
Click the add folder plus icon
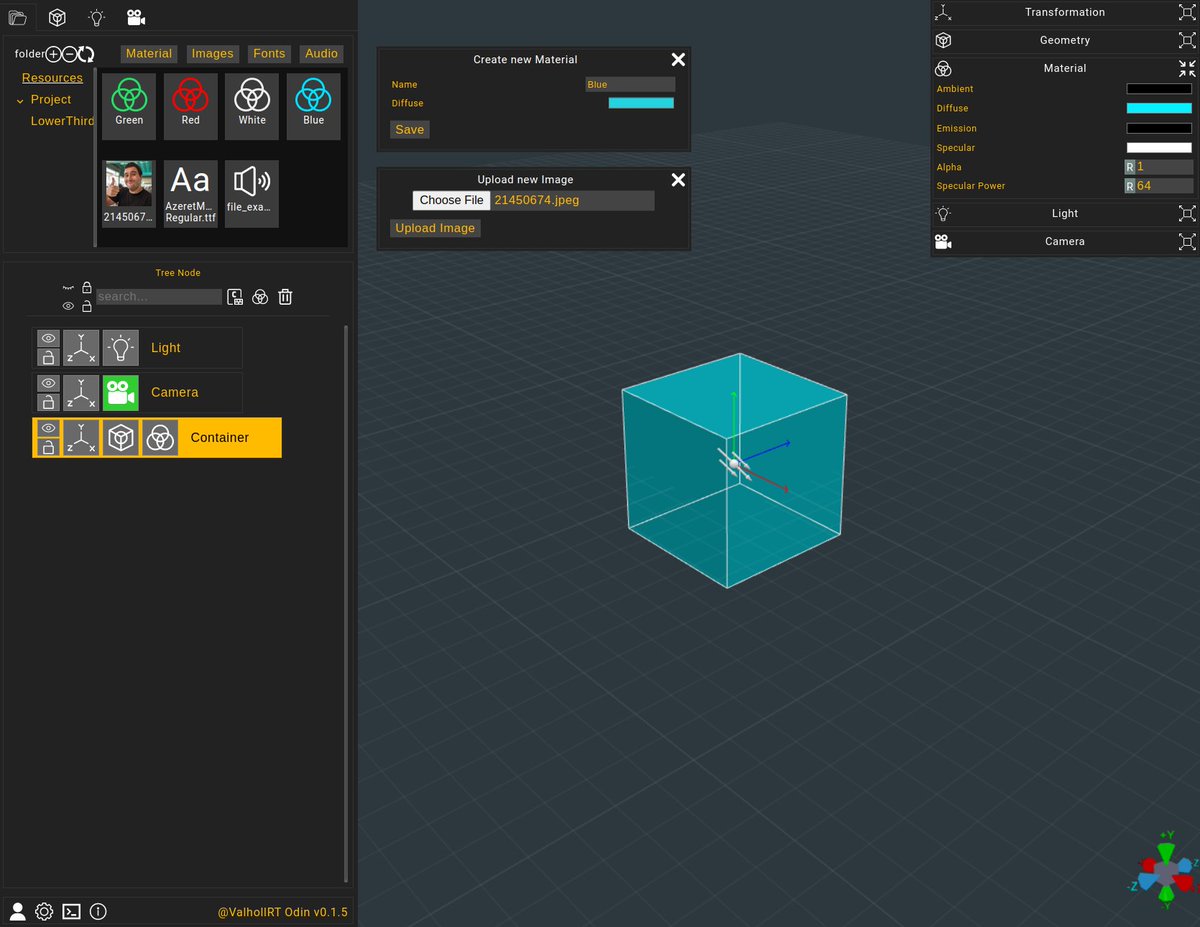[53, 54]
